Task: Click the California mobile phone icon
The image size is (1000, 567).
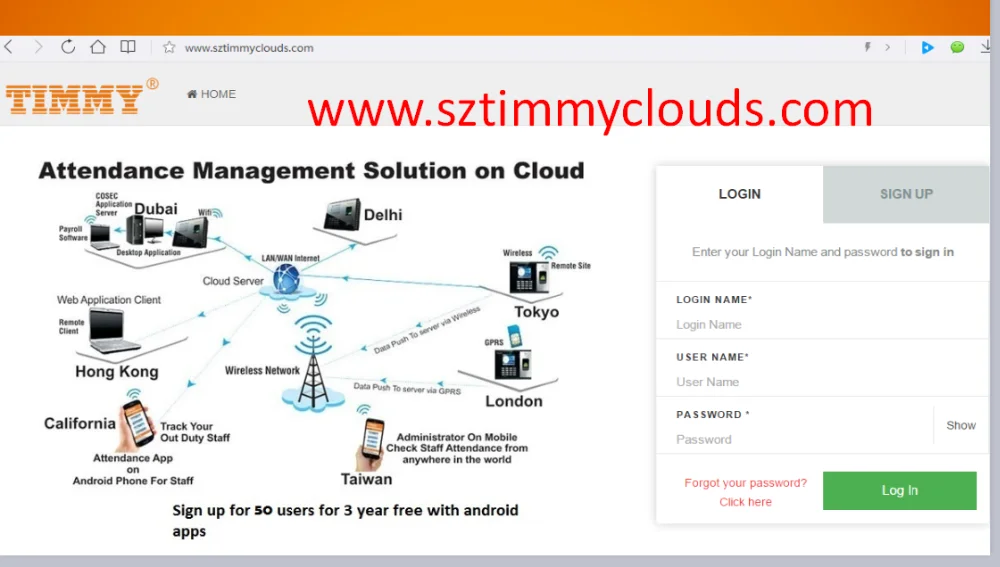Action: (136, 423)
